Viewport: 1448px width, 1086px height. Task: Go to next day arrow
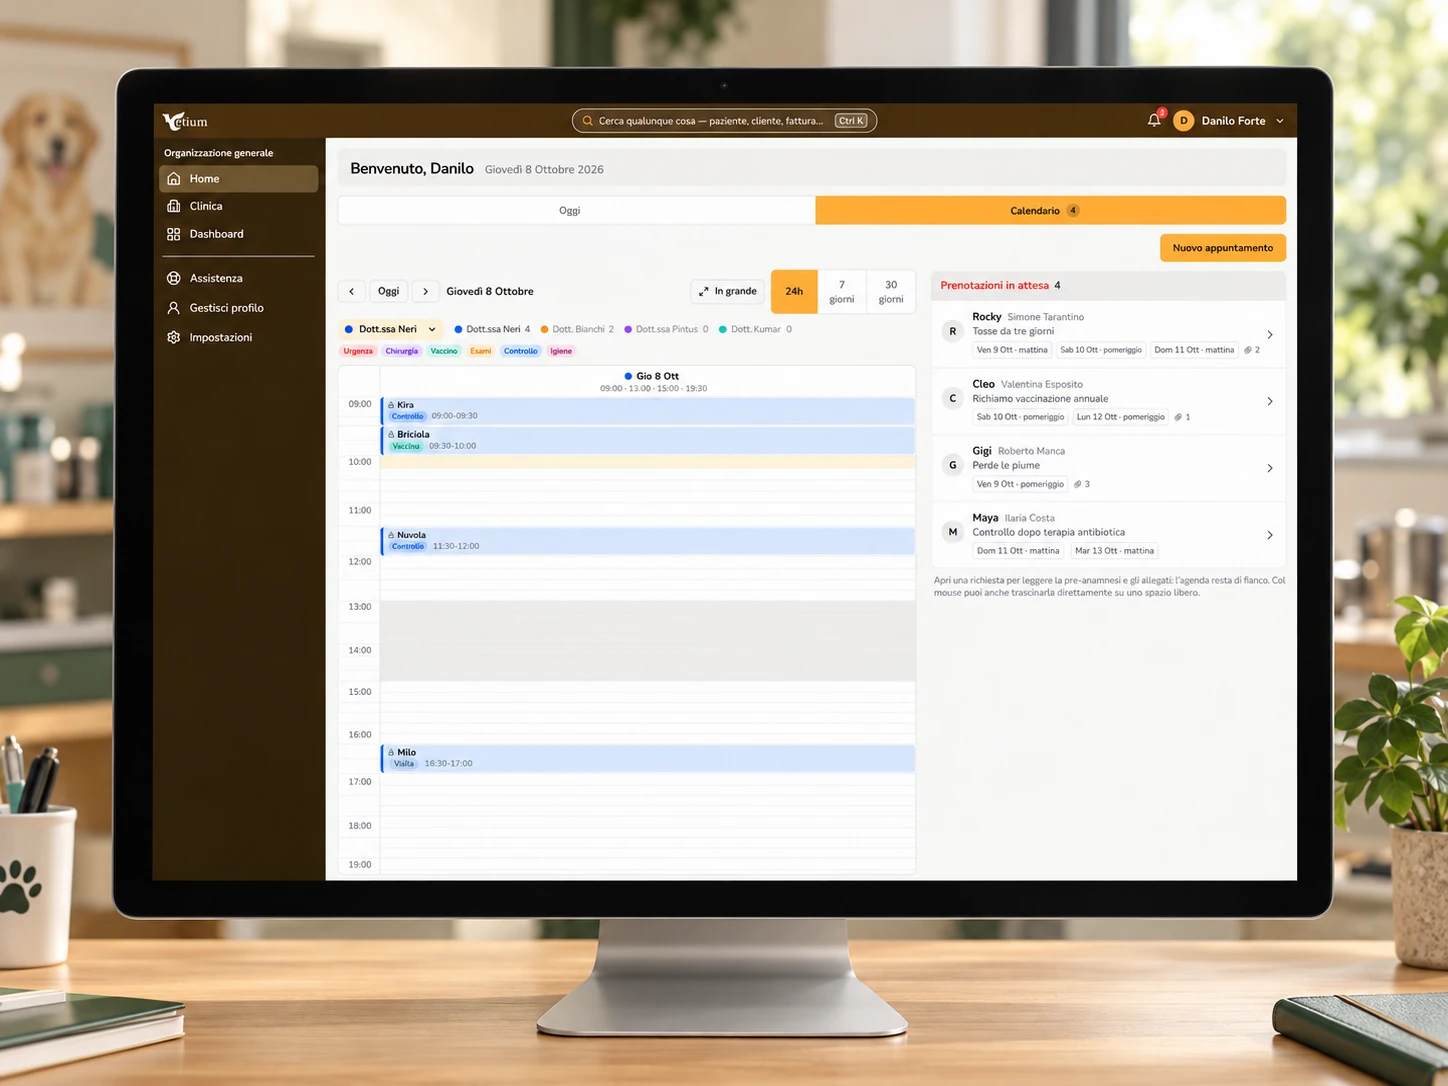pyautogui.click(x=425, y=291)
